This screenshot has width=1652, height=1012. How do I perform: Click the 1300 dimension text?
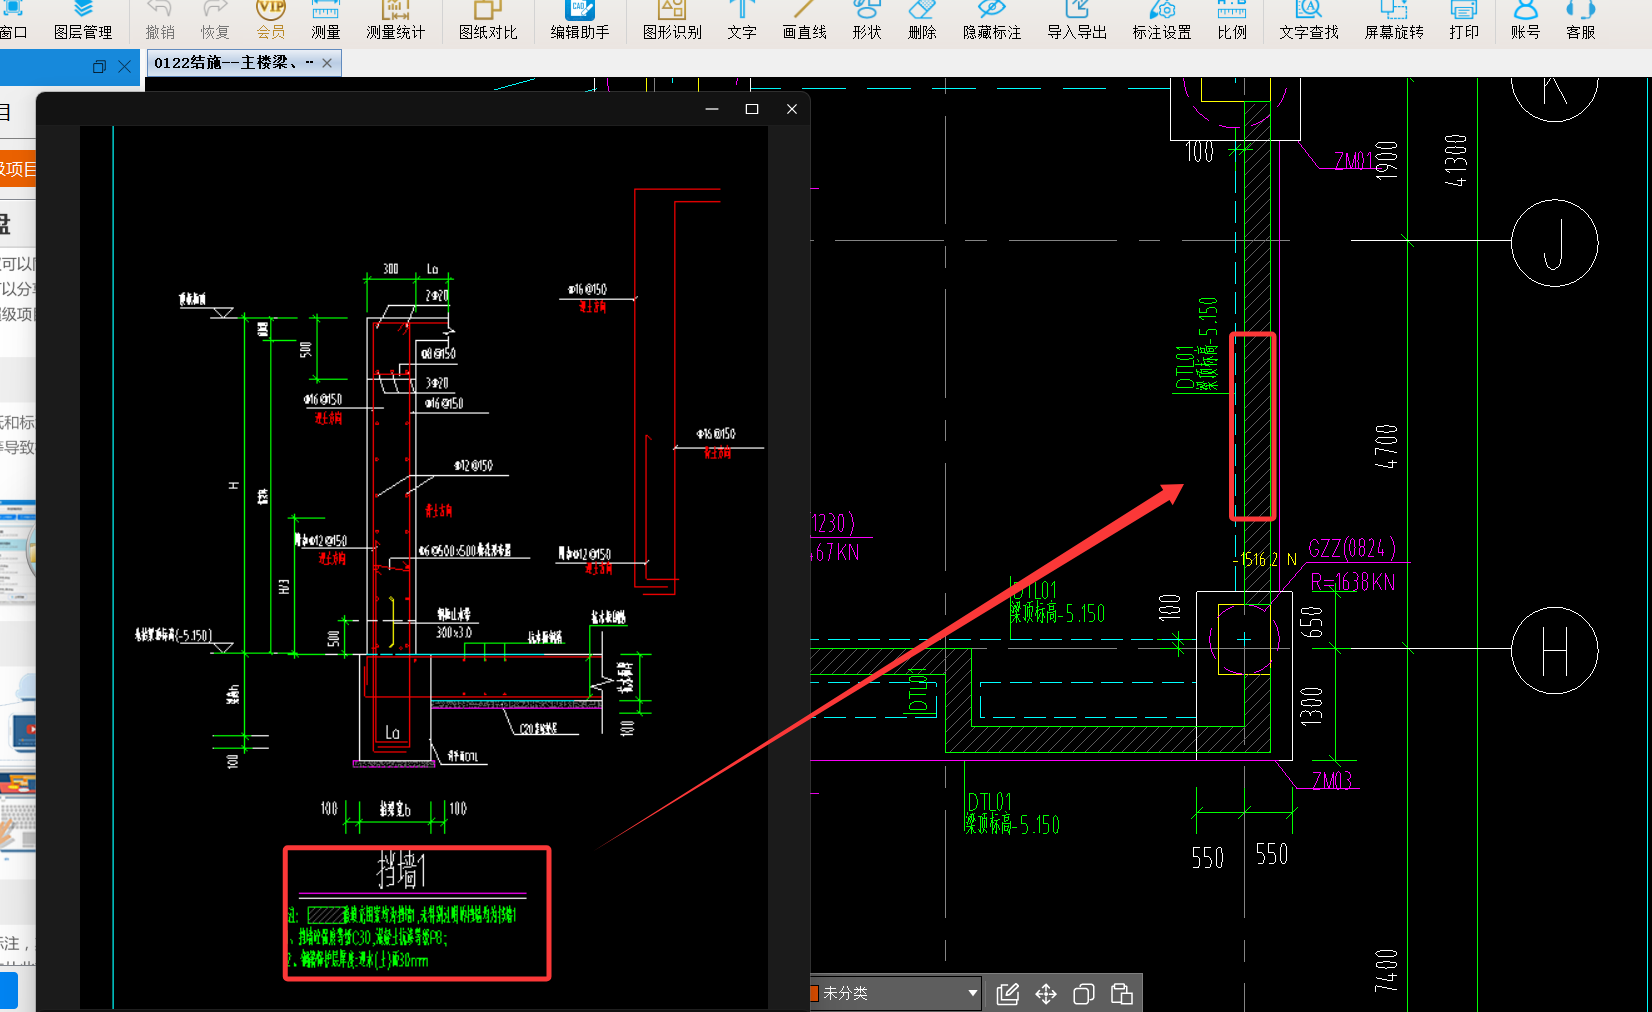point(1312,705)
